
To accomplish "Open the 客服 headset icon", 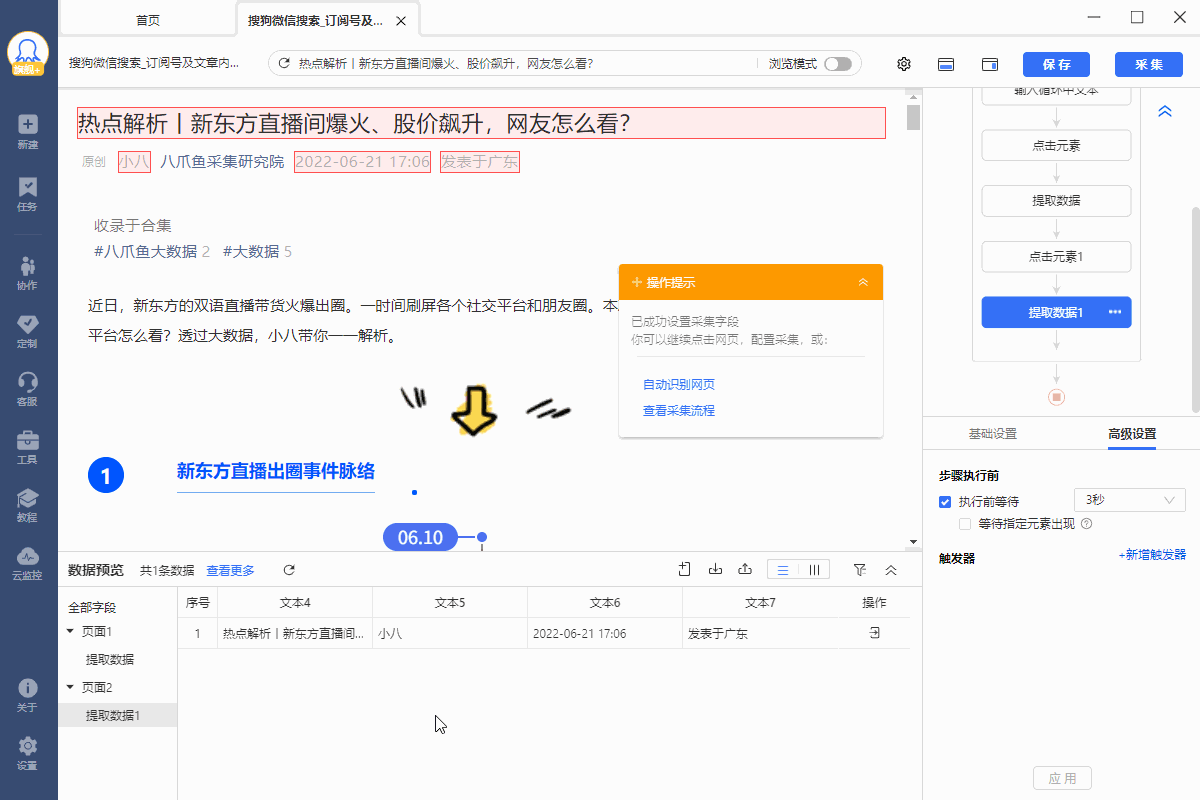I will tap(28, 389).
